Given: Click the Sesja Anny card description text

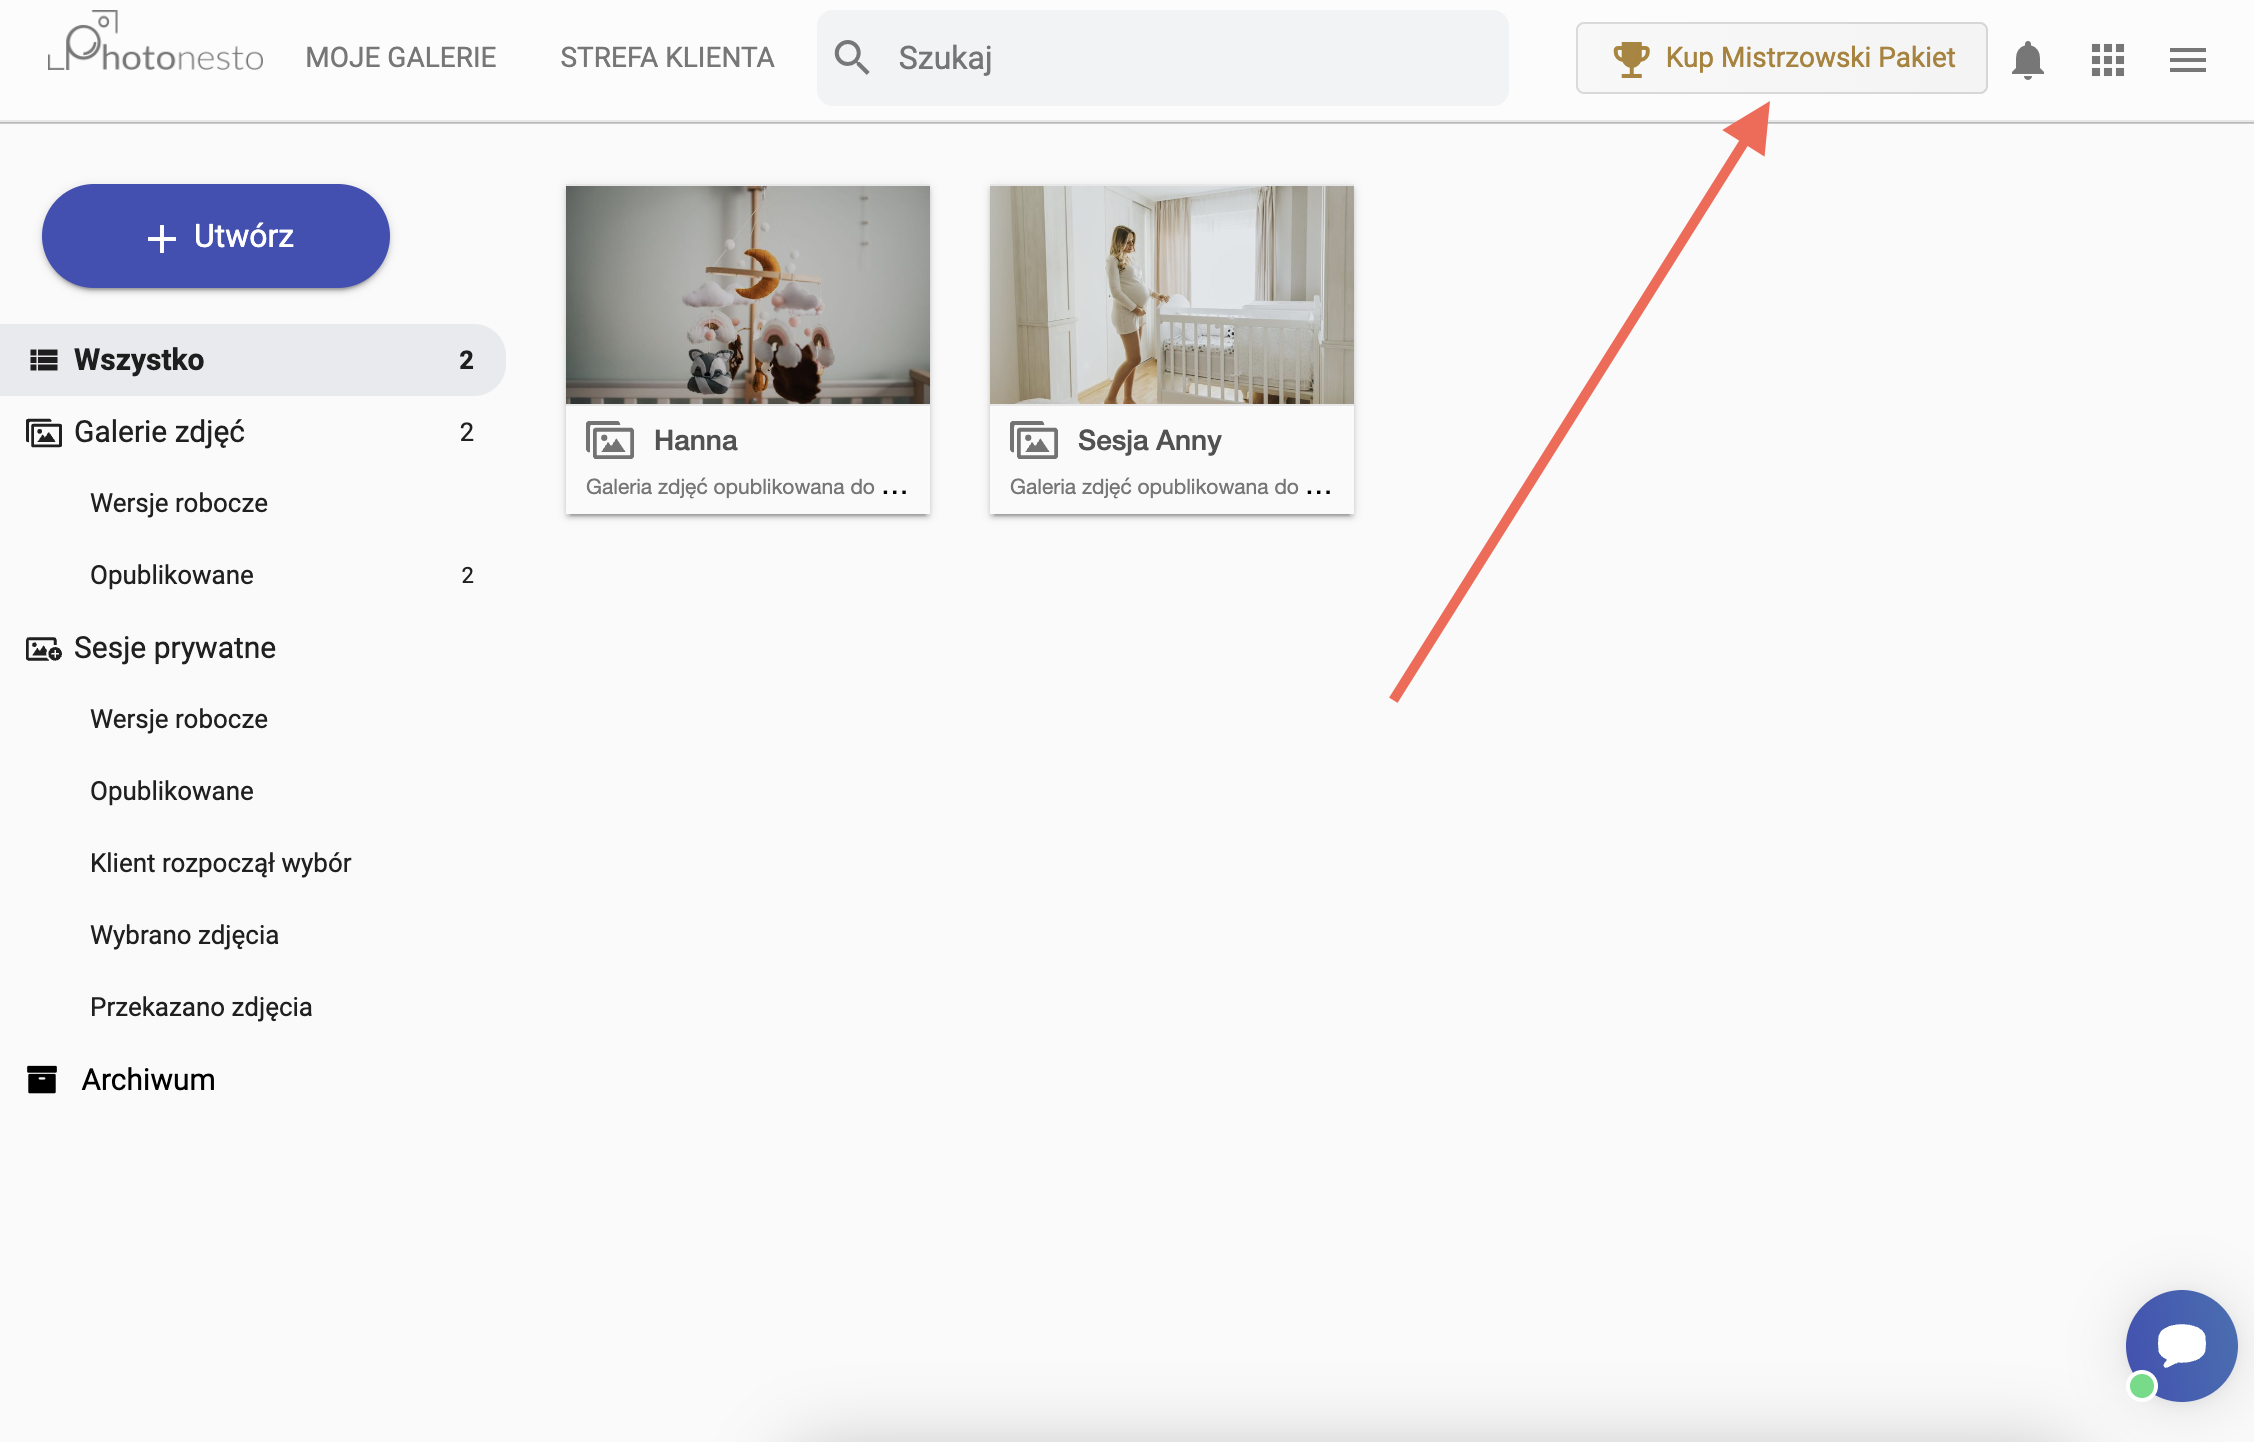Looking at the screenshot, I should point(1170,487).
